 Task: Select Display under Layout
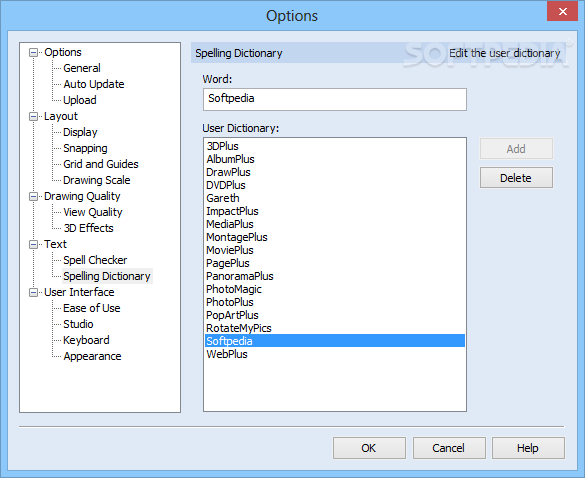point(80,132)
